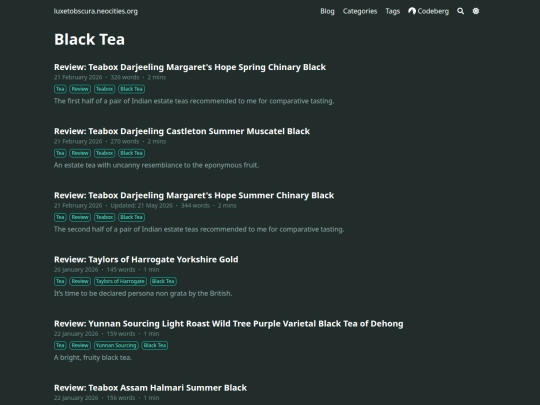Select Teabox tag under Summer Chinary review
The width and height of the screenshot is (540, 405).
(104, 217)
